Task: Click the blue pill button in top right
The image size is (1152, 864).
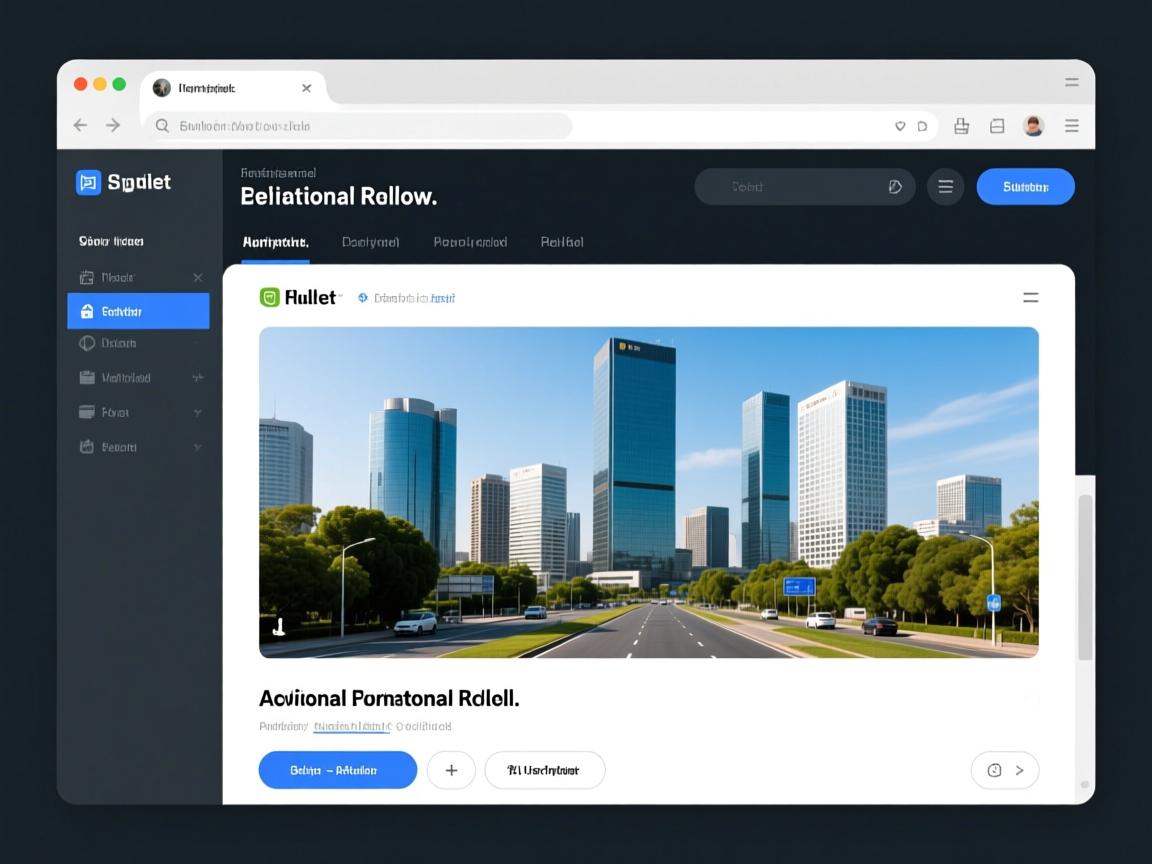Action: [x=1025, y=187]
